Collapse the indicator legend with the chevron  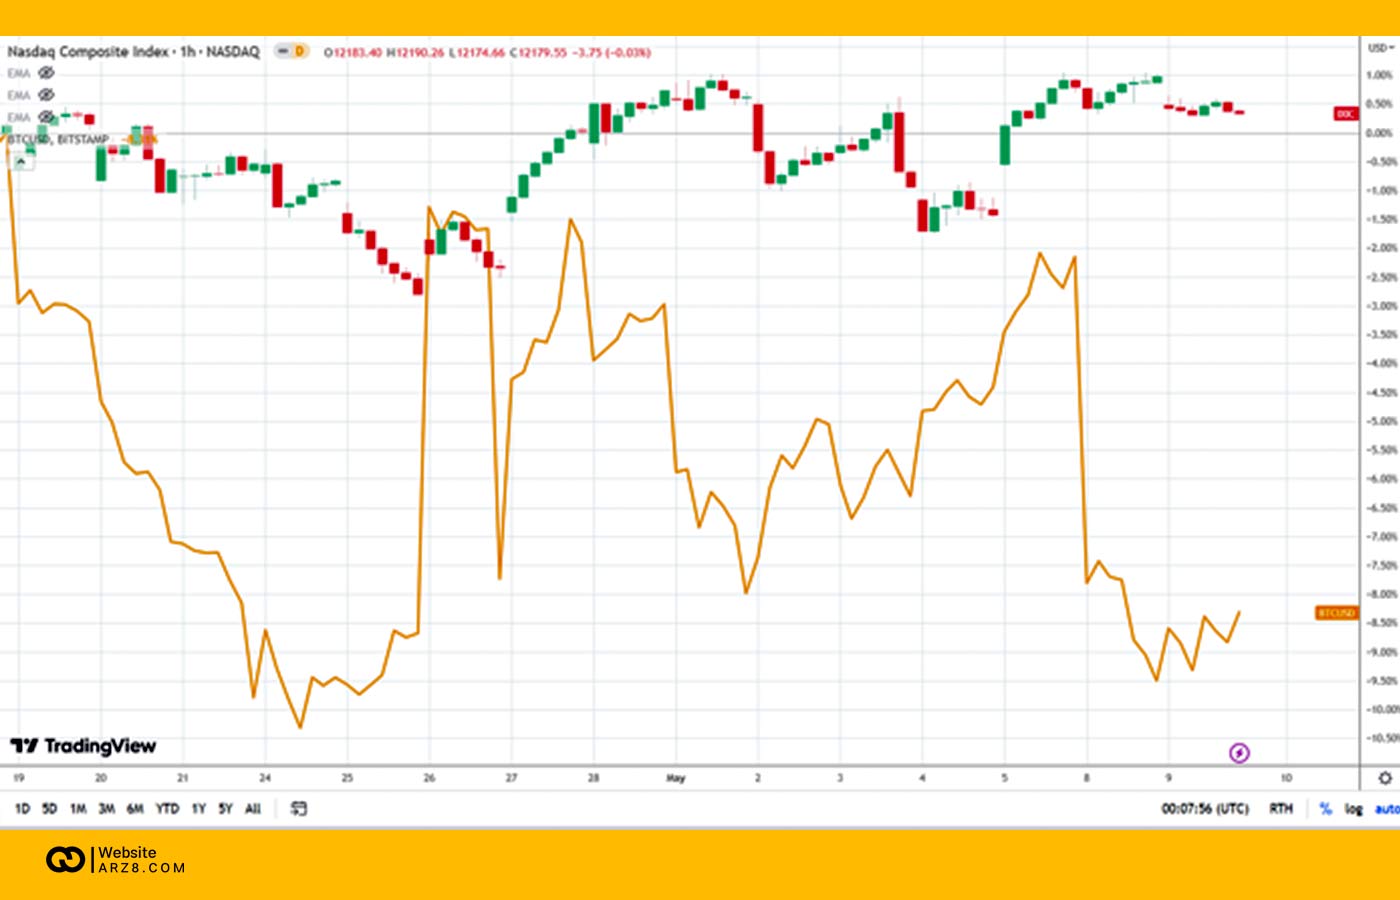point(21,161)
